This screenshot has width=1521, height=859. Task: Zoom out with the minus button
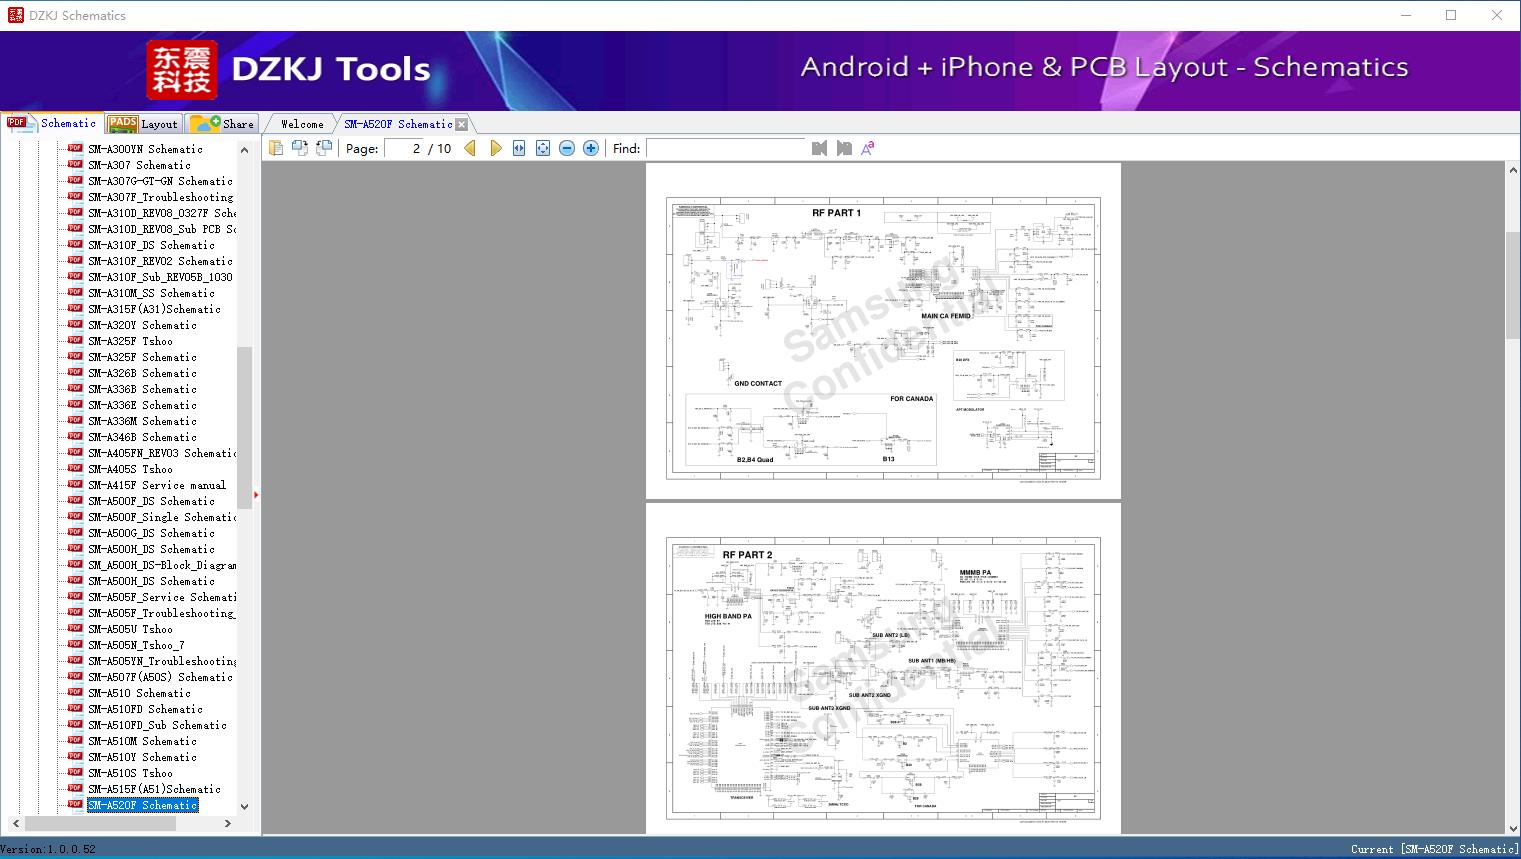(567, 148)
